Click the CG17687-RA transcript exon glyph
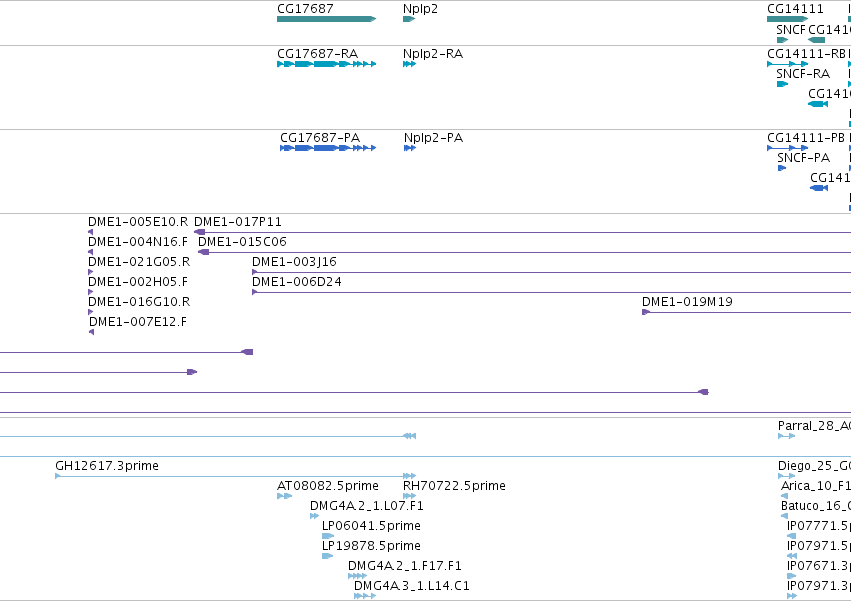851x601 pixels. pos(326,64)
